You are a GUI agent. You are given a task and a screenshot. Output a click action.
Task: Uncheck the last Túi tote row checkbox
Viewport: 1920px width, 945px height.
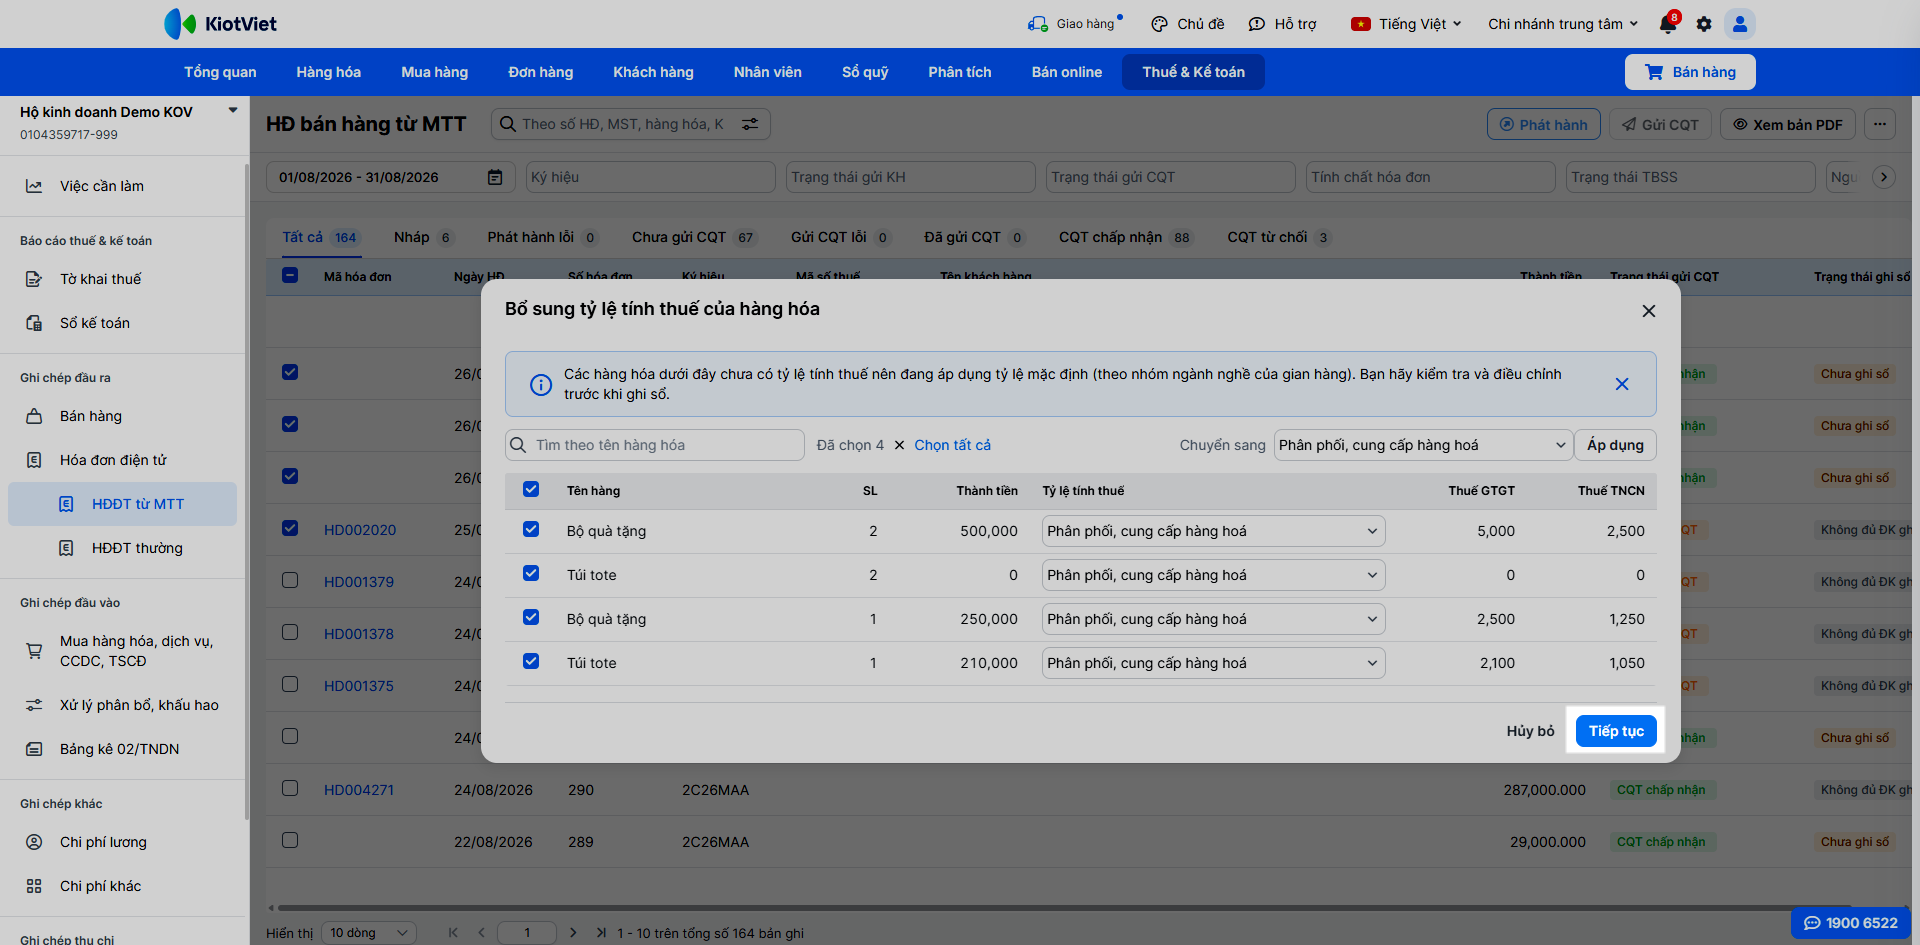(531, 661)
